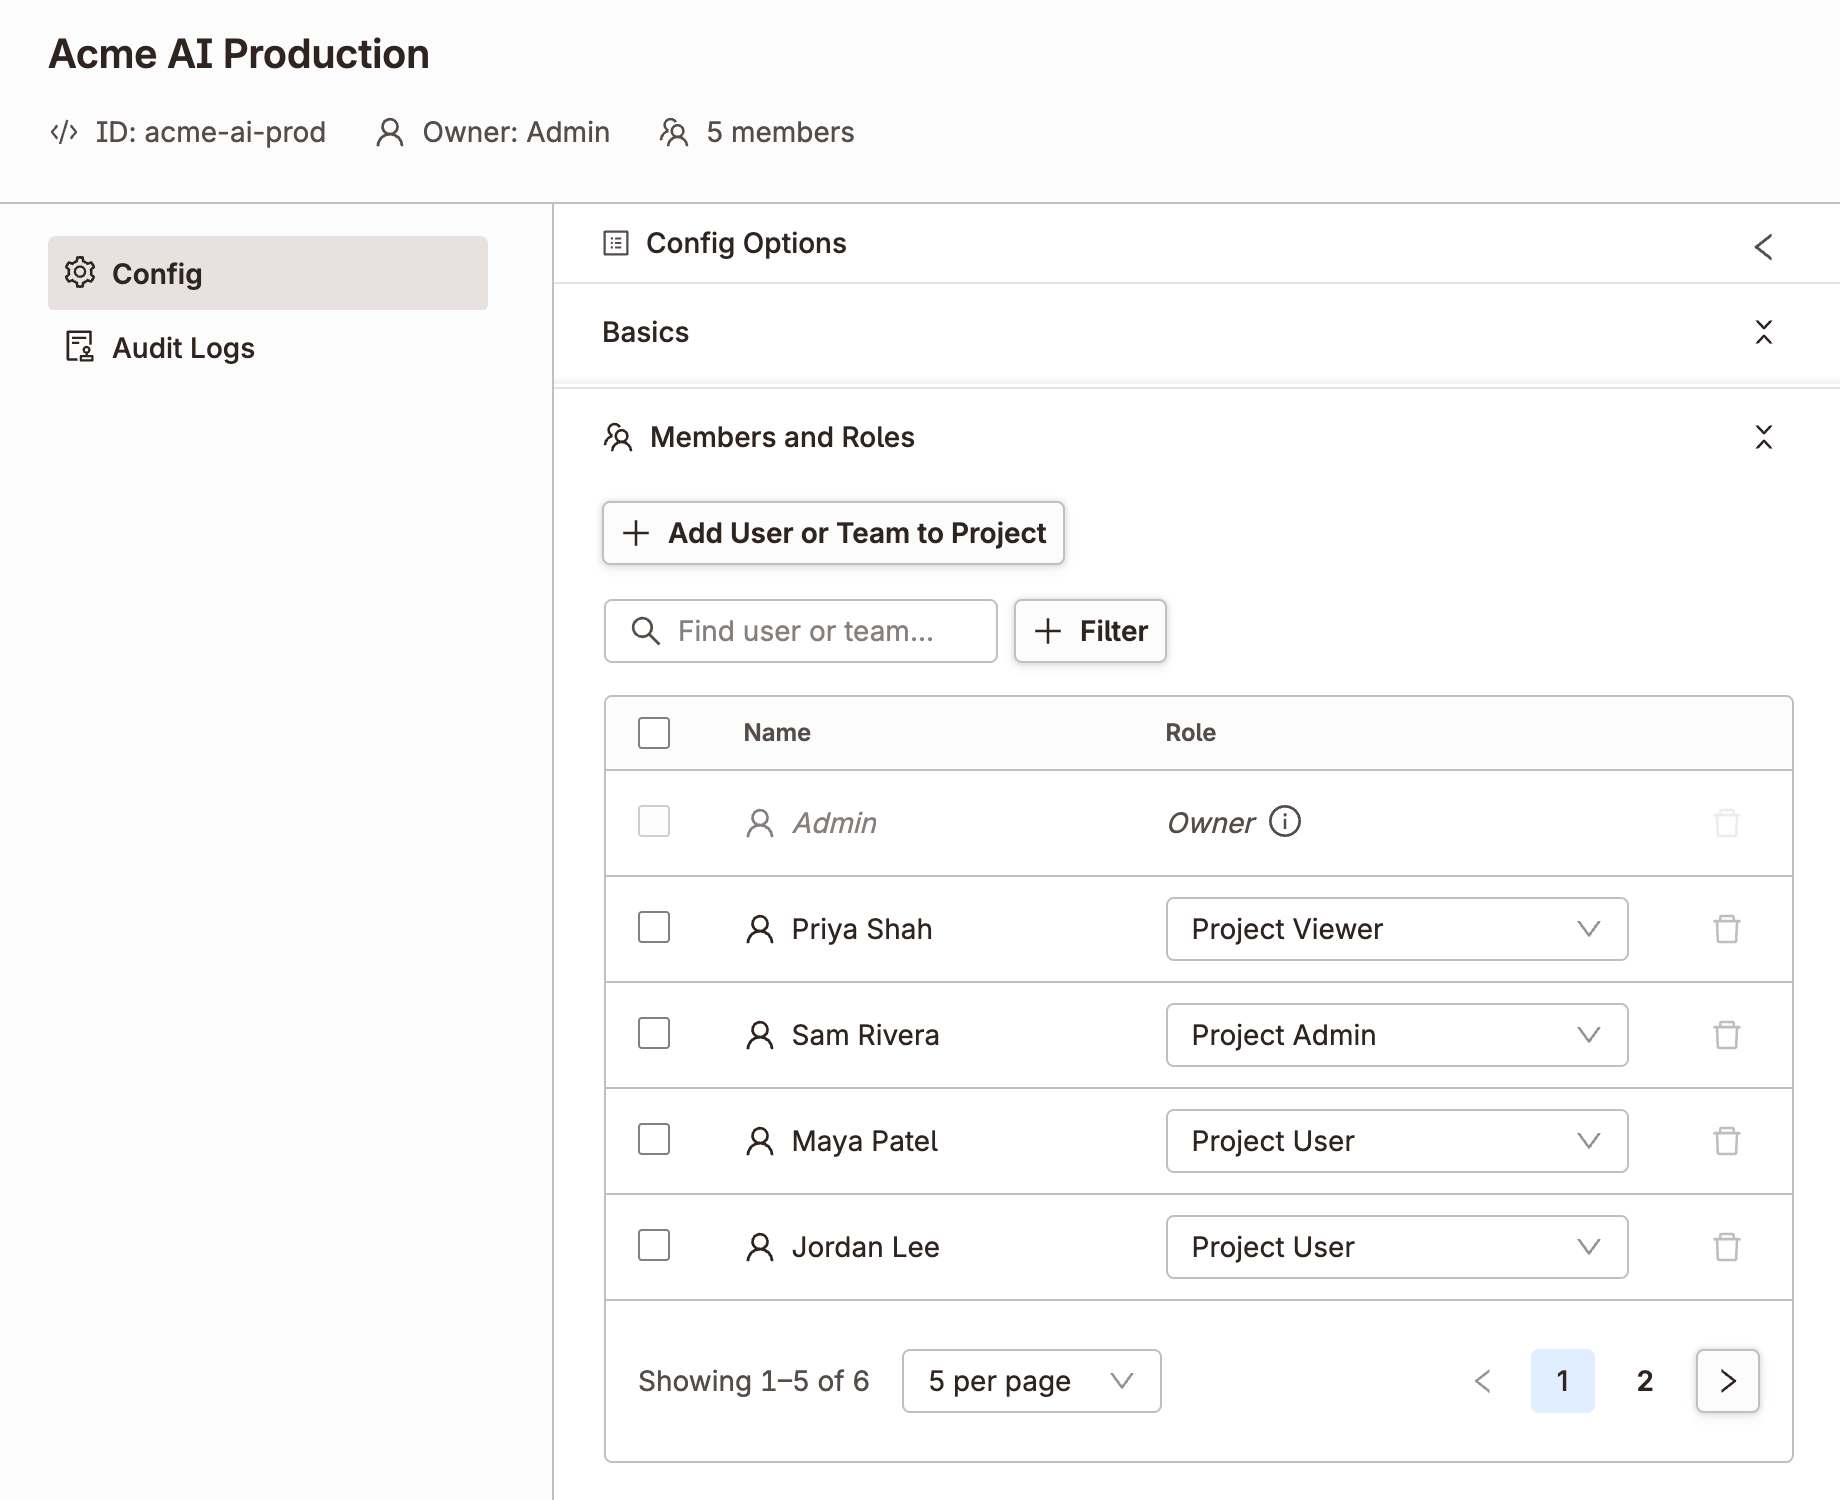1840x1500 pixels.
Task: Open Jordan Lee's Project User role dropdown
Action: [1397, 1247]
